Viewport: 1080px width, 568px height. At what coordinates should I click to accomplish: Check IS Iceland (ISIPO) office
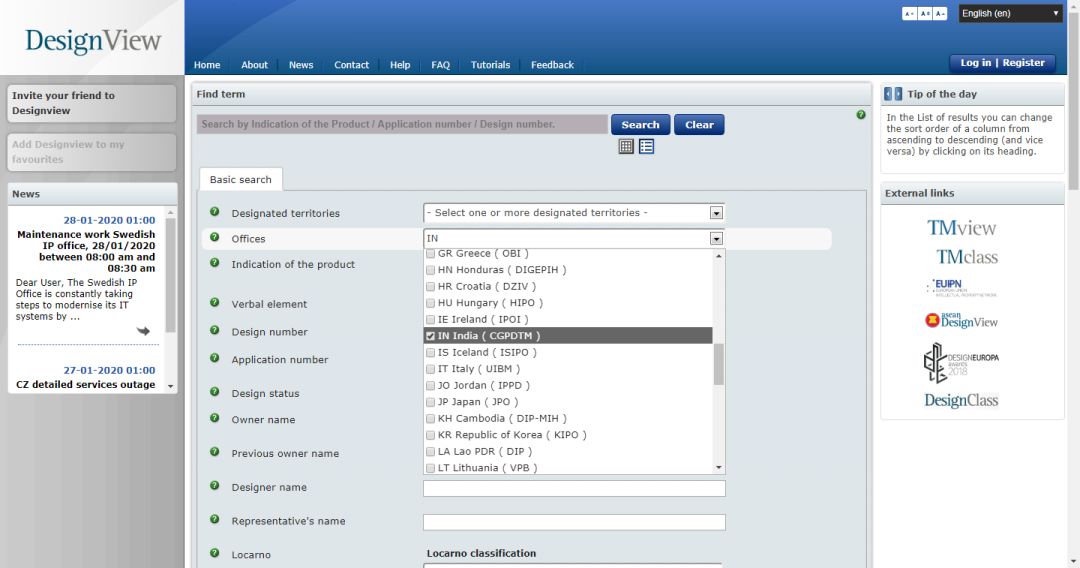(430, 353)
